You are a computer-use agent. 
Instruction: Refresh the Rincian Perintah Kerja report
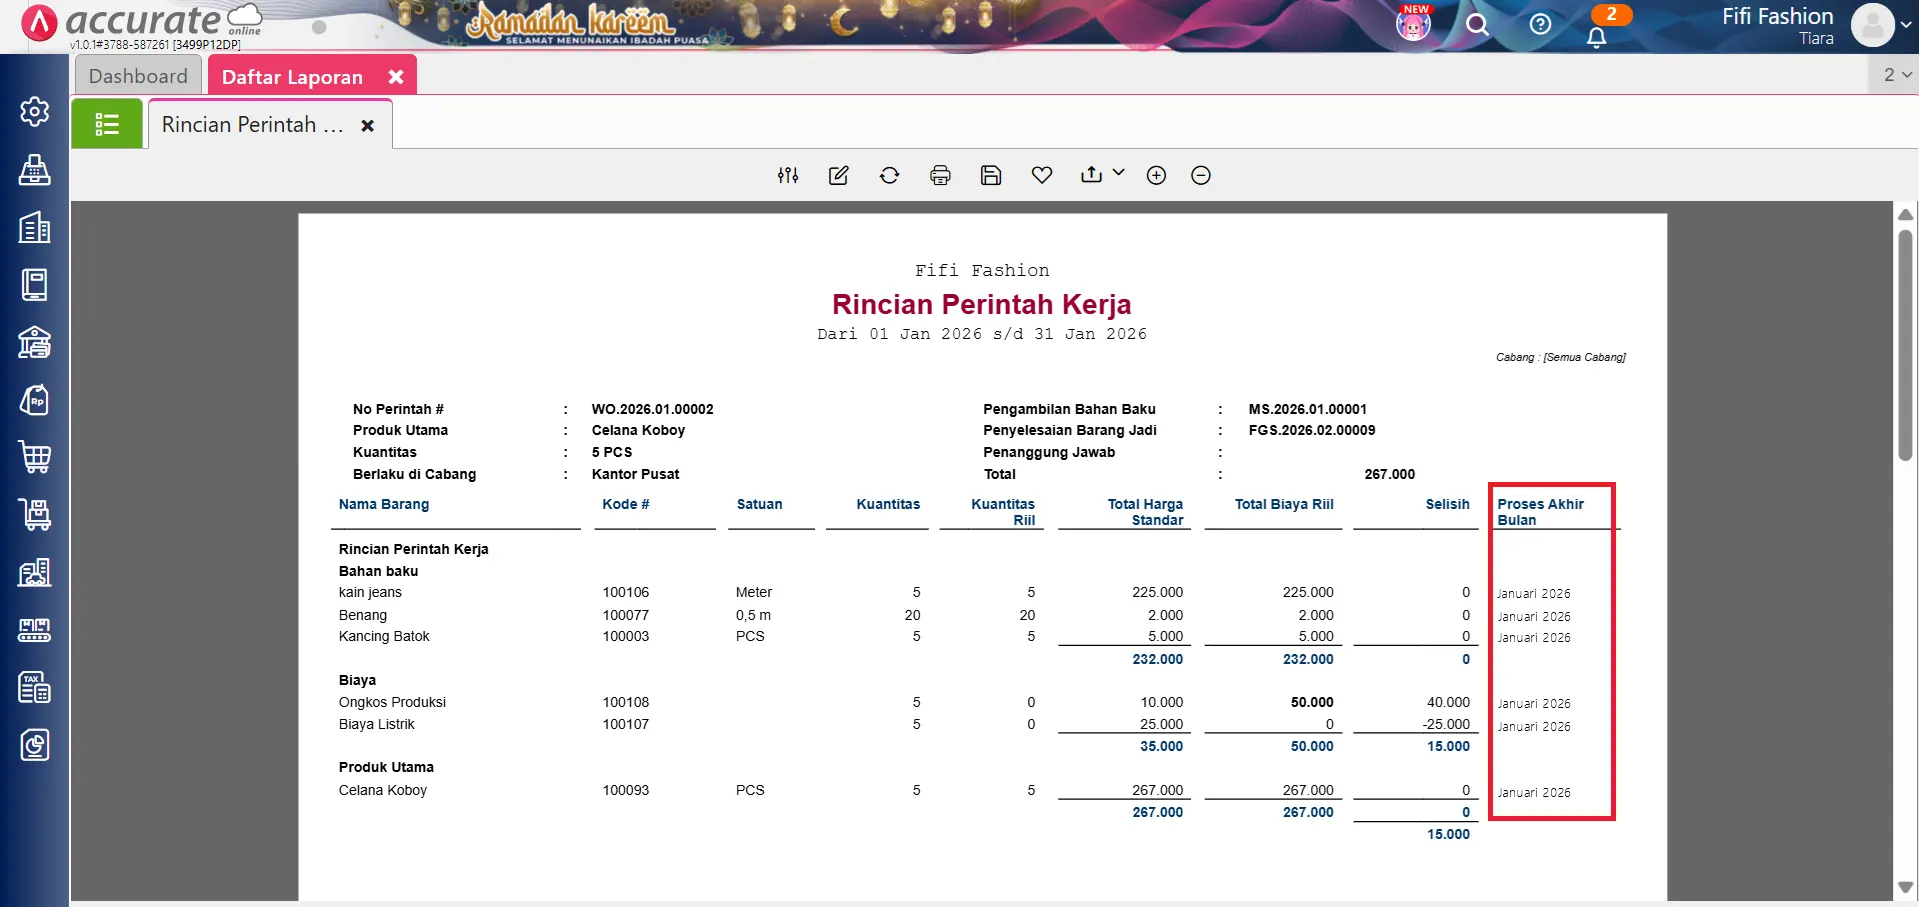pos(890,175)
